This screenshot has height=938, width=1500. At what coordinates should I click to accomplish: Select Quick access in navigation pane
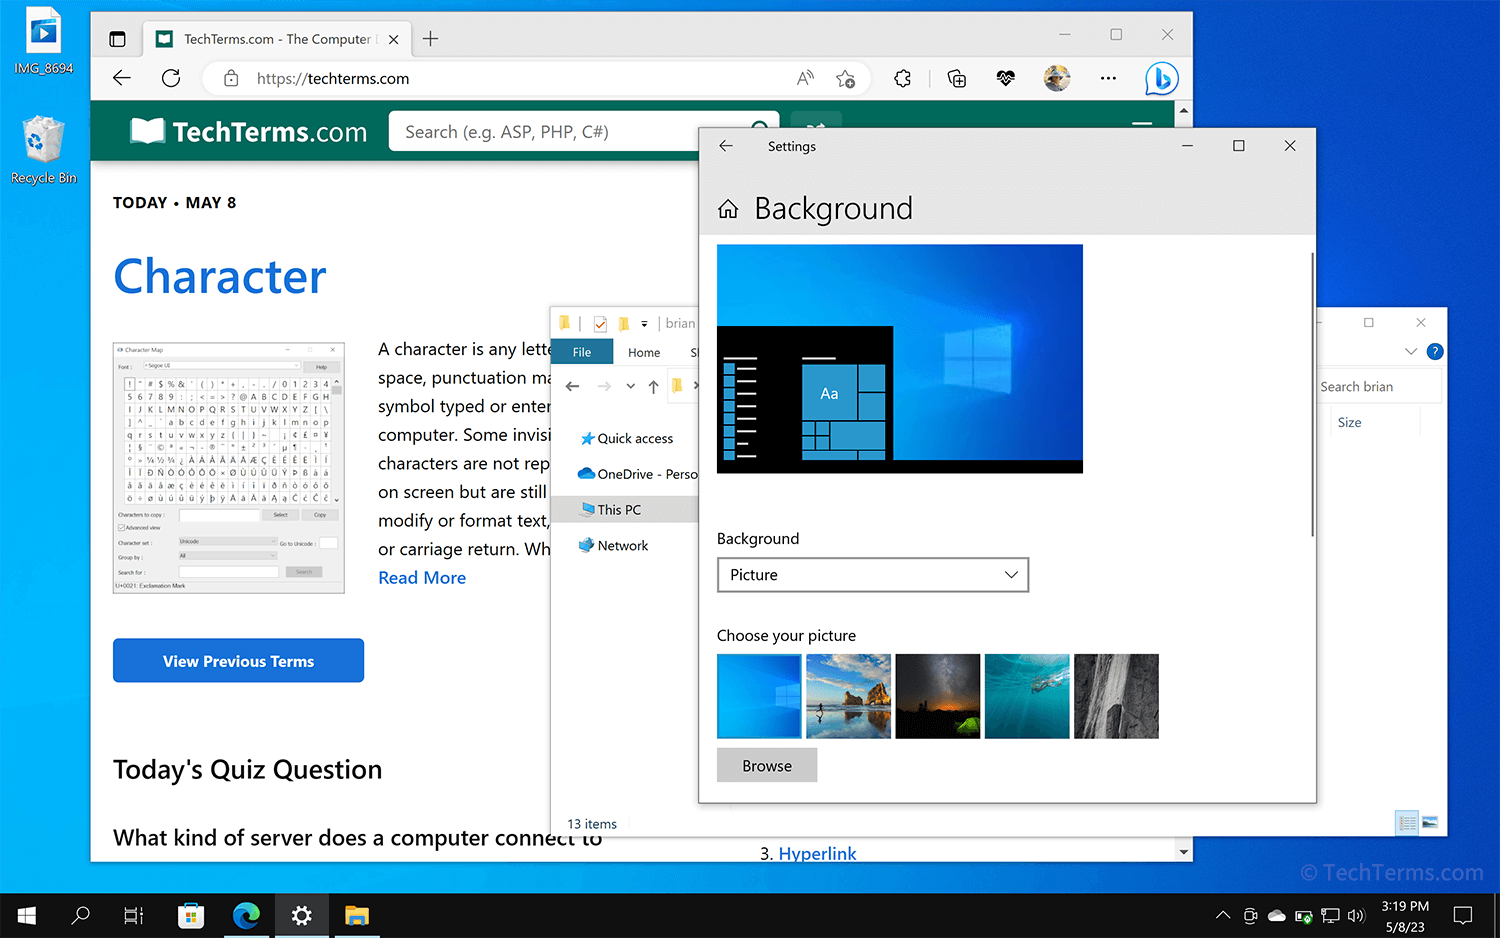pyautogui.click(x=627, y=438)
